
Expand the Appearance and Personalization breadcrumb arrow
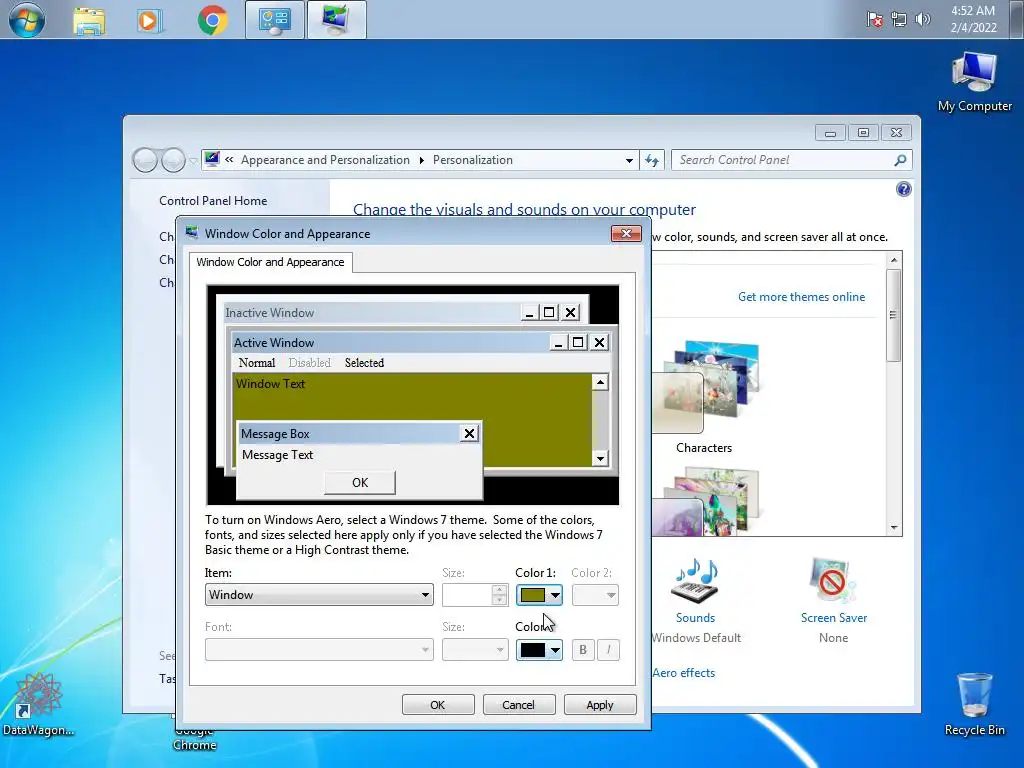pyautogui.click(x=422, y=160)
